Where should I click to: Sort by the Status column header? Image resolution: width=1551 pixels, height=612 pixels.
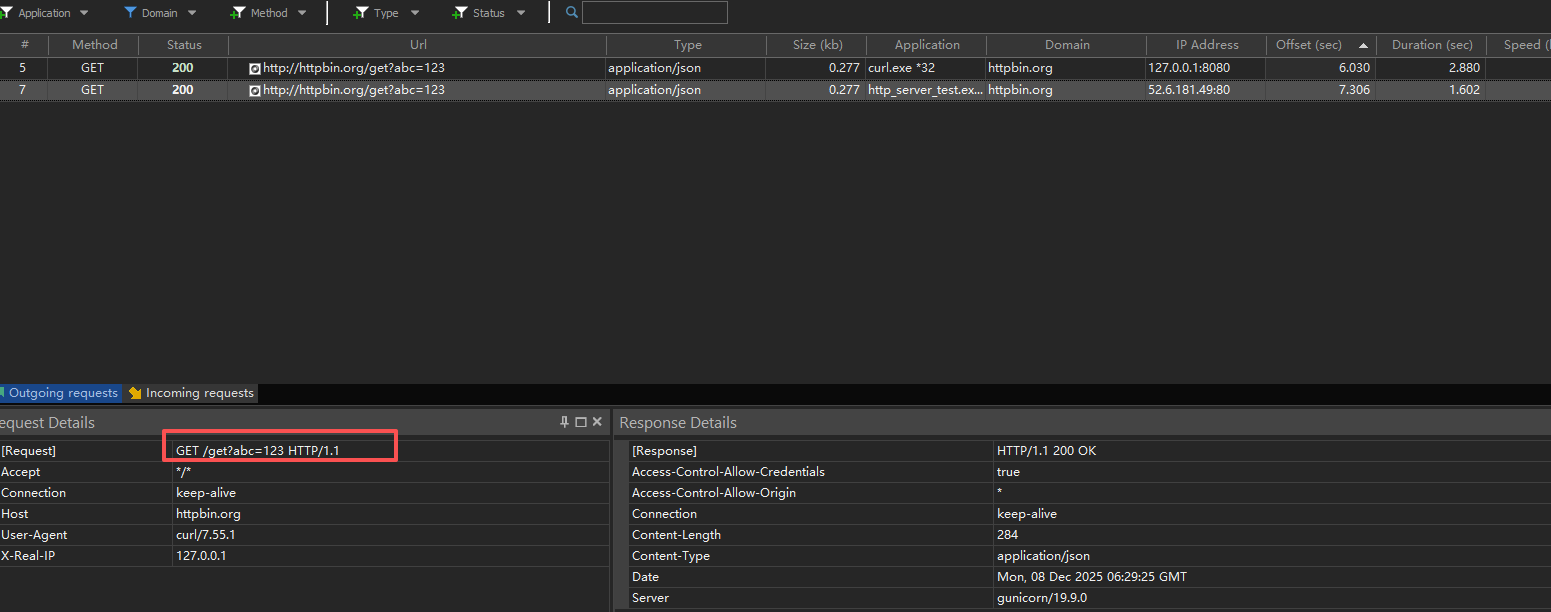pyautogui.click(x=184, y=45)
